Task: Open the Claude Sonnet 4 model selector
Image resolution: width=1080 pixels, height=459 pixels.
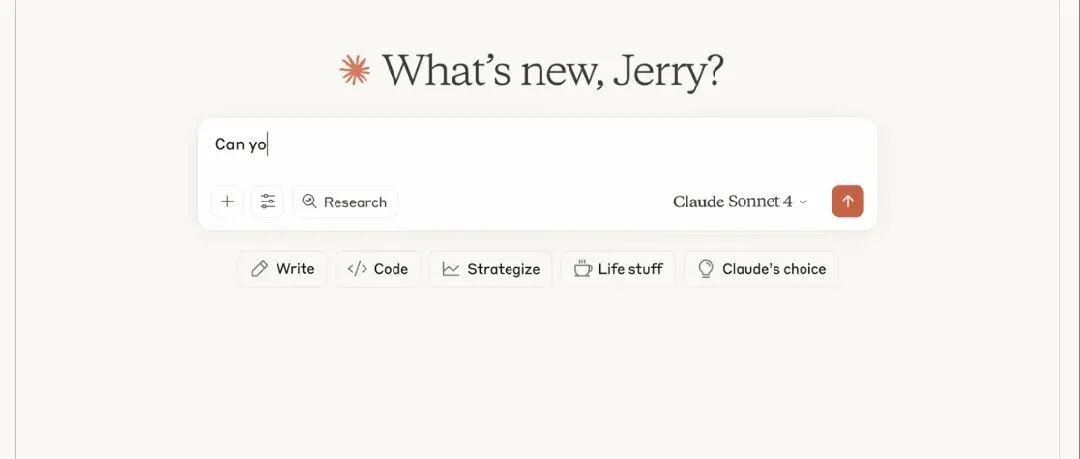Action: pyautogui.click(x=732, y=201)
